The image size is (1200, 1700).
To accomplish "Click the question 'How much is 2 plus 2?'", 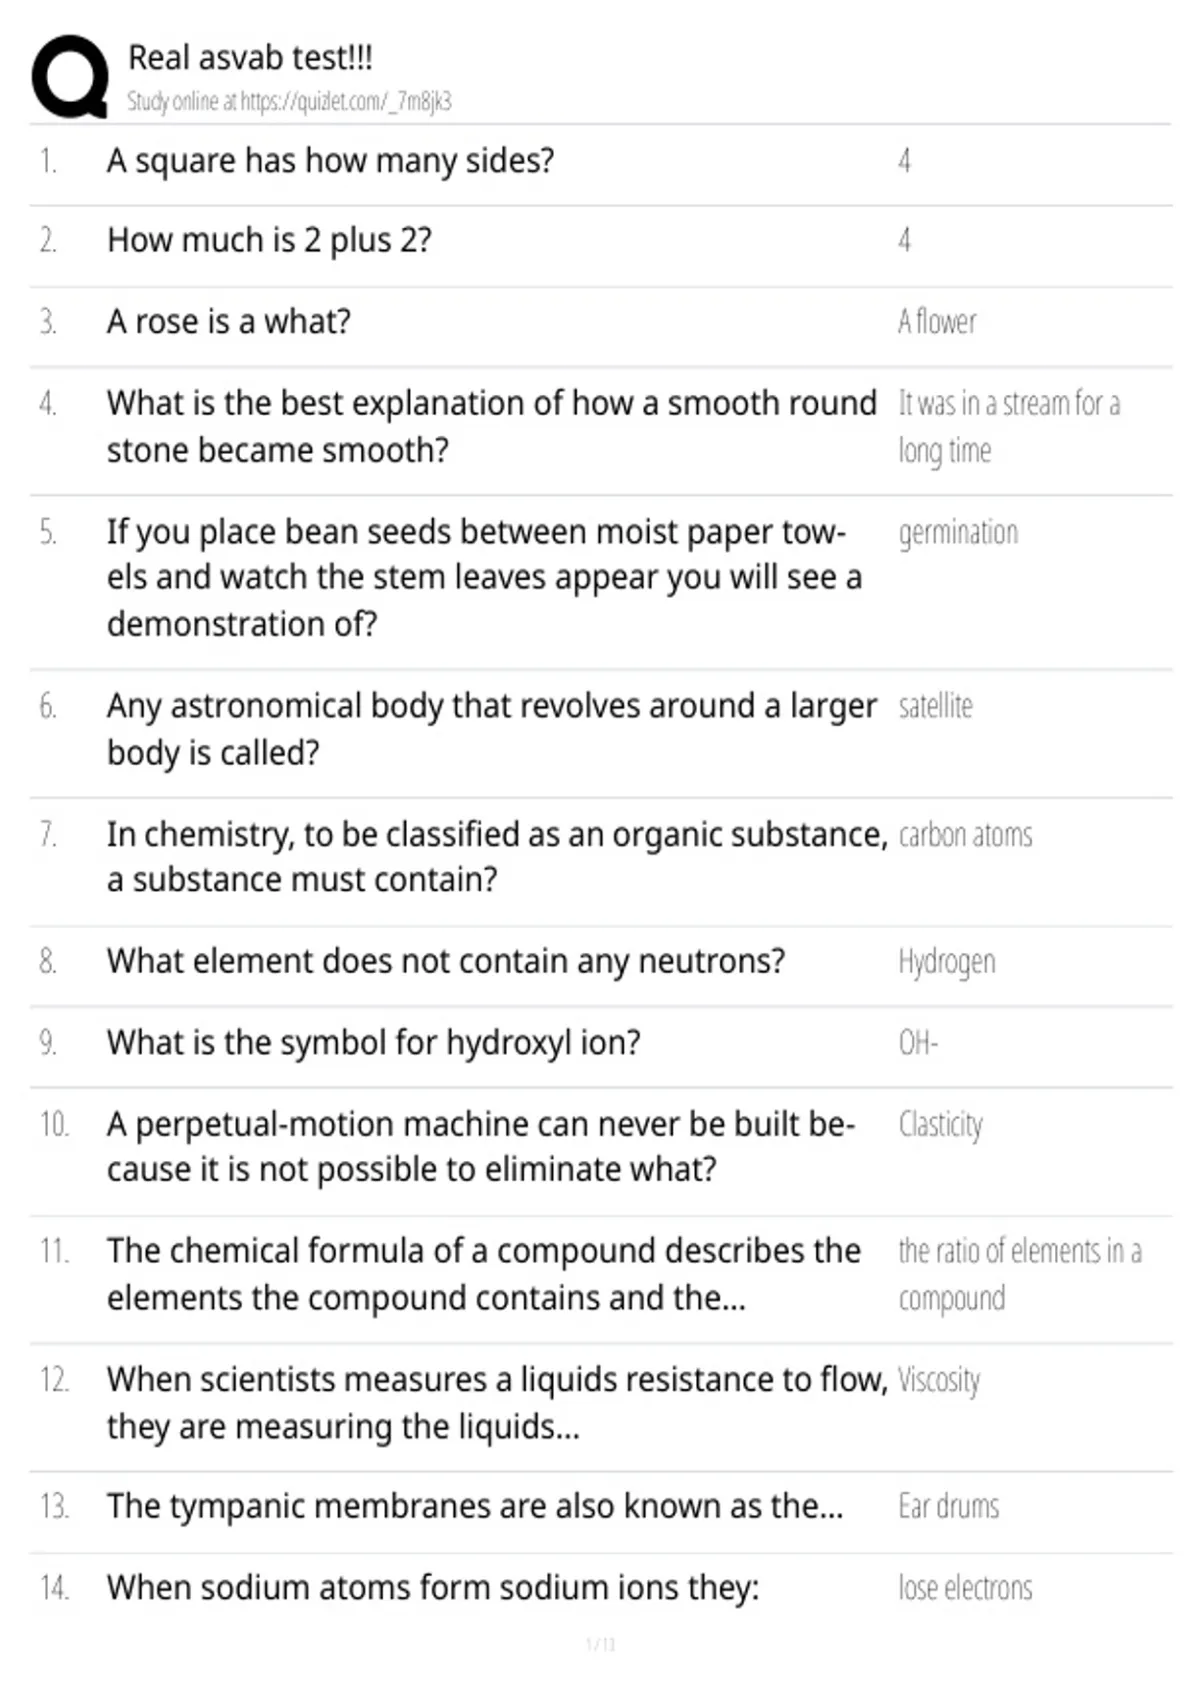I will (x=269, y=241).
